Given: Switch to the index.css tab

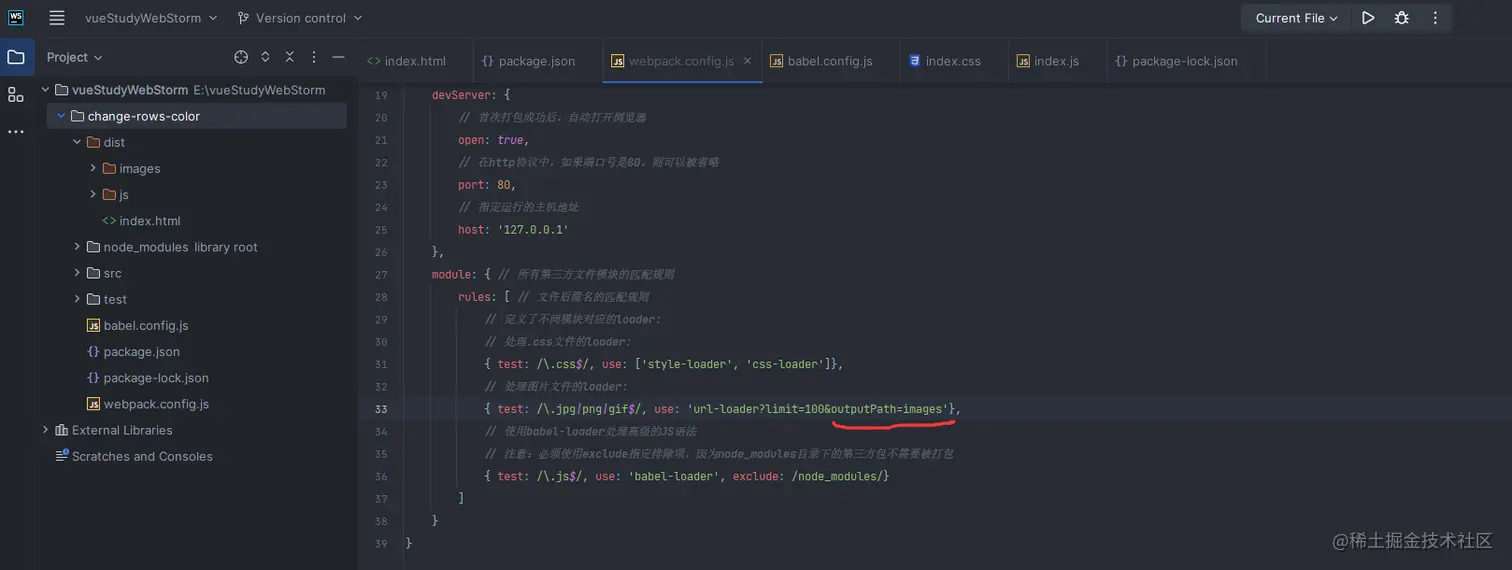Looking at the screenshot, I should [944, 61].
